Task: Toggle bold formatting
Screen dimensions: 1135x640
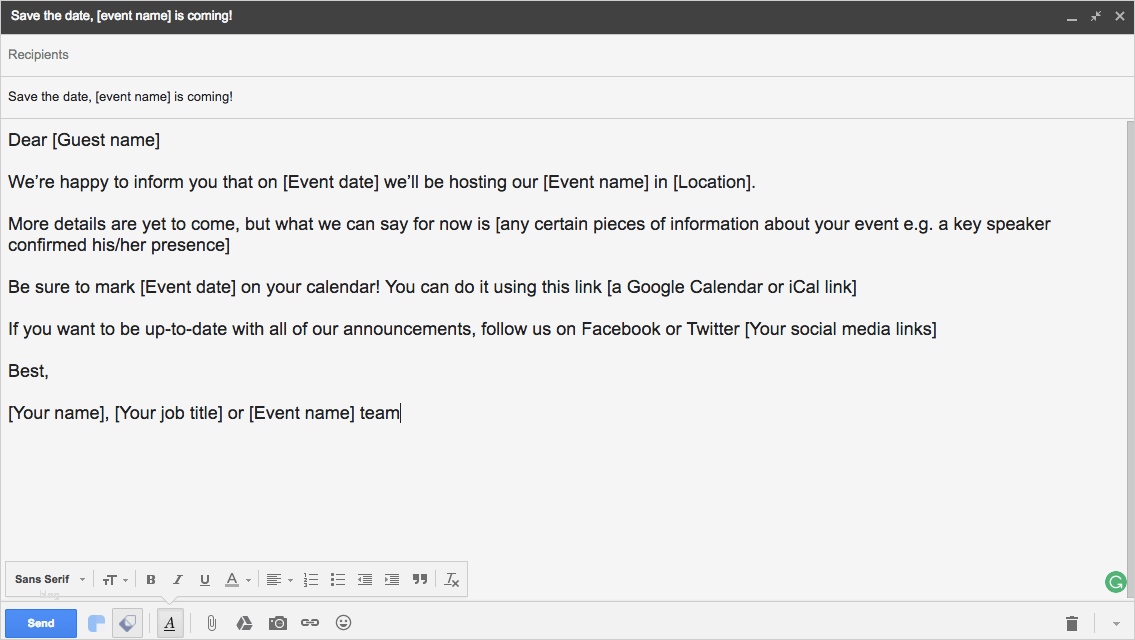Action: click(151, 580)
